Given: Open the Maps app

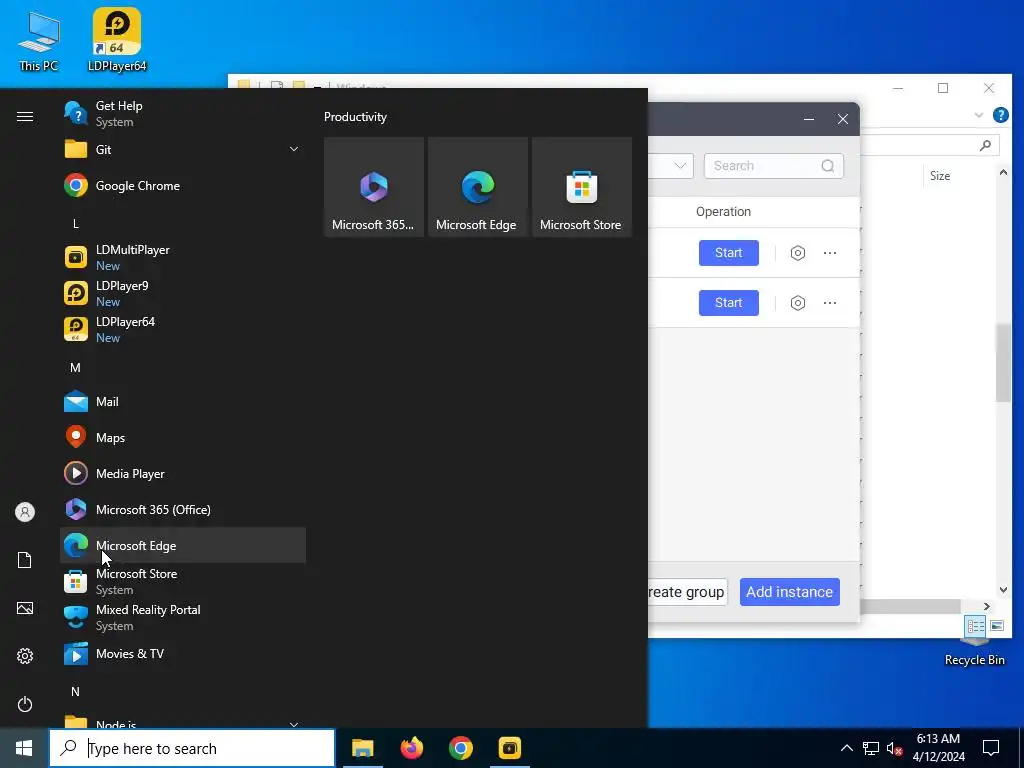Looking at the screenshot, I should click(x=183, y=438).
